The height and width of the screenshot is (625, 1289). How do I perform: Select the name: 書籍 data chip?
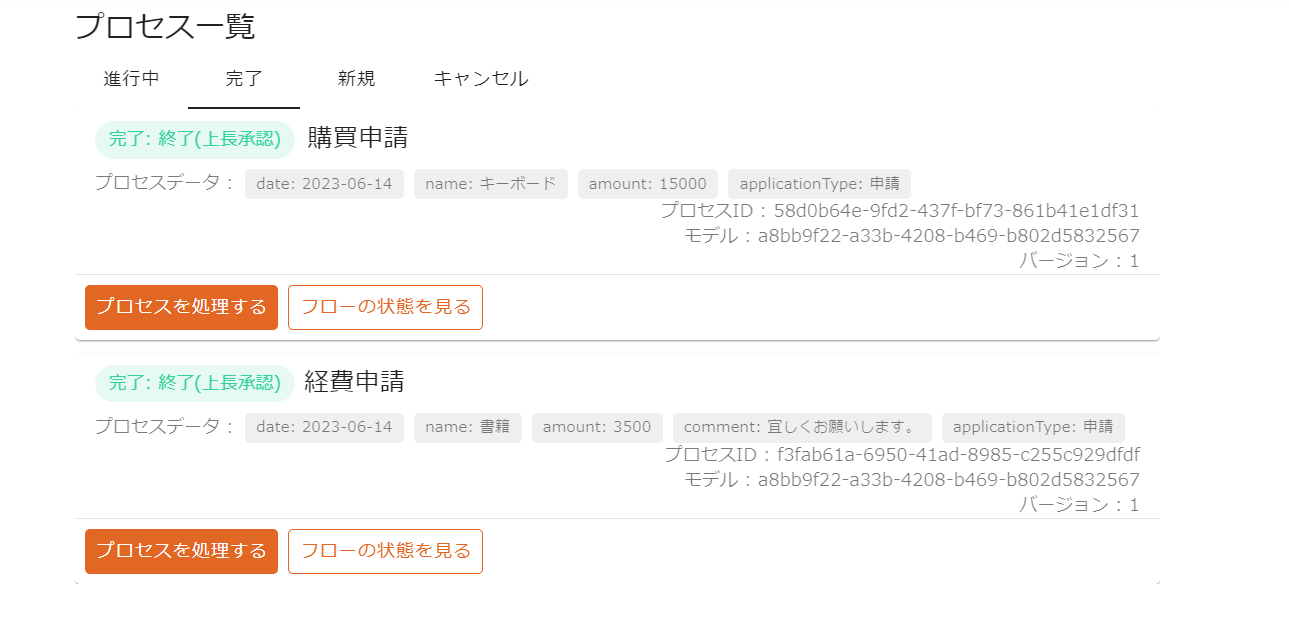(468, 428)
